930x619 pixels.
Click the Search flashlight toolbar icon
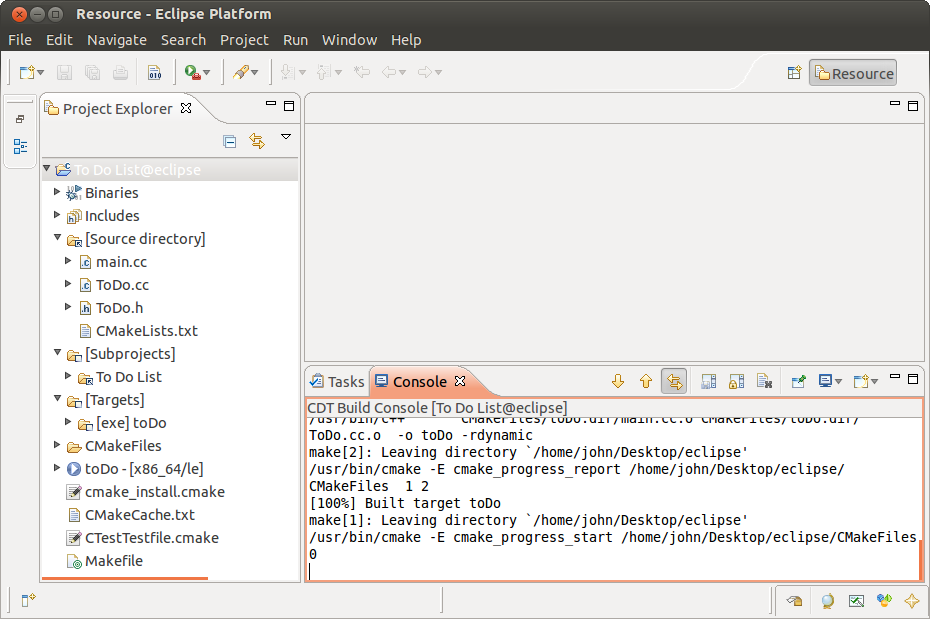pos(241,72)
